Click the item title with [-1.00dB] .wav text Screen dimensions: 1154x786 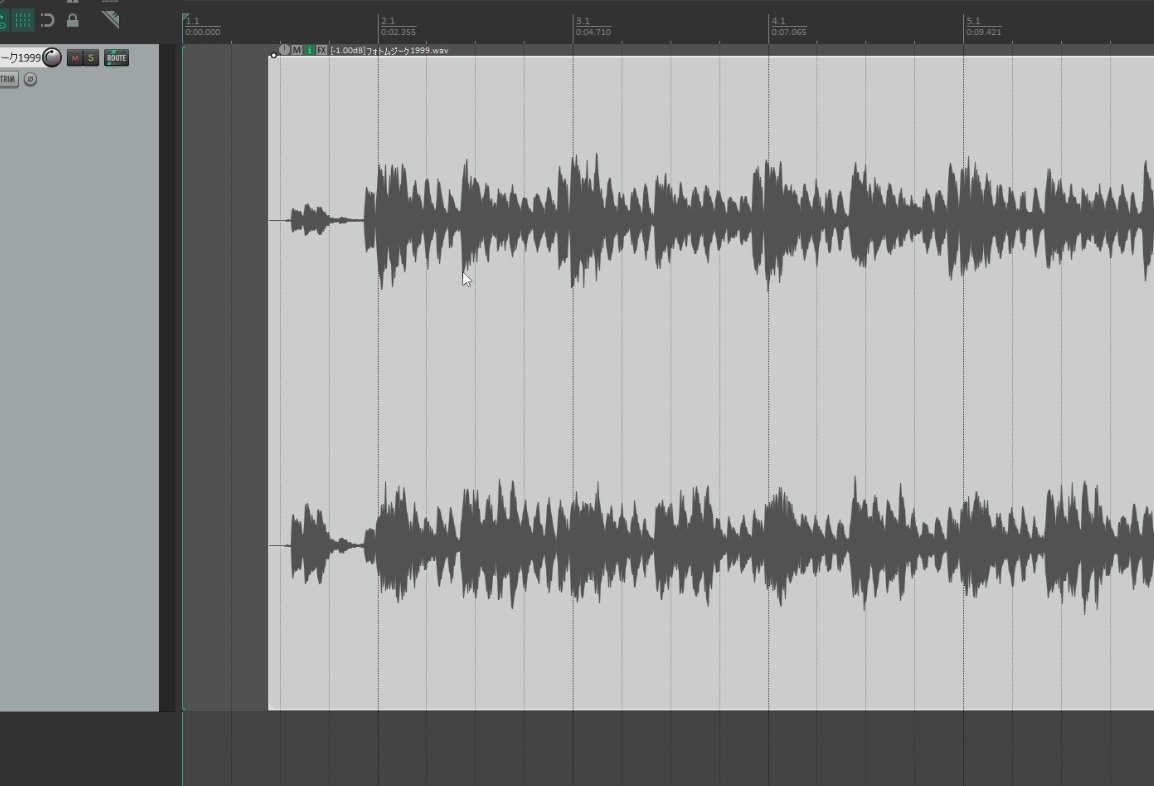[389, 50]
